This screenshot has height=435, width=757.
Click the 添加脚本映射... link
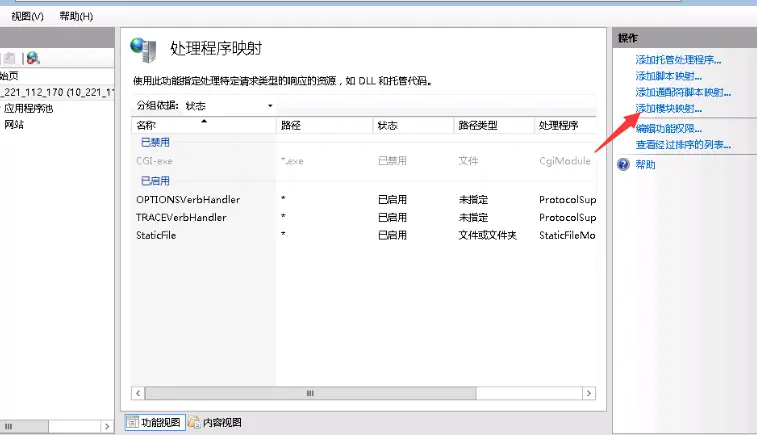coord(669,76)
